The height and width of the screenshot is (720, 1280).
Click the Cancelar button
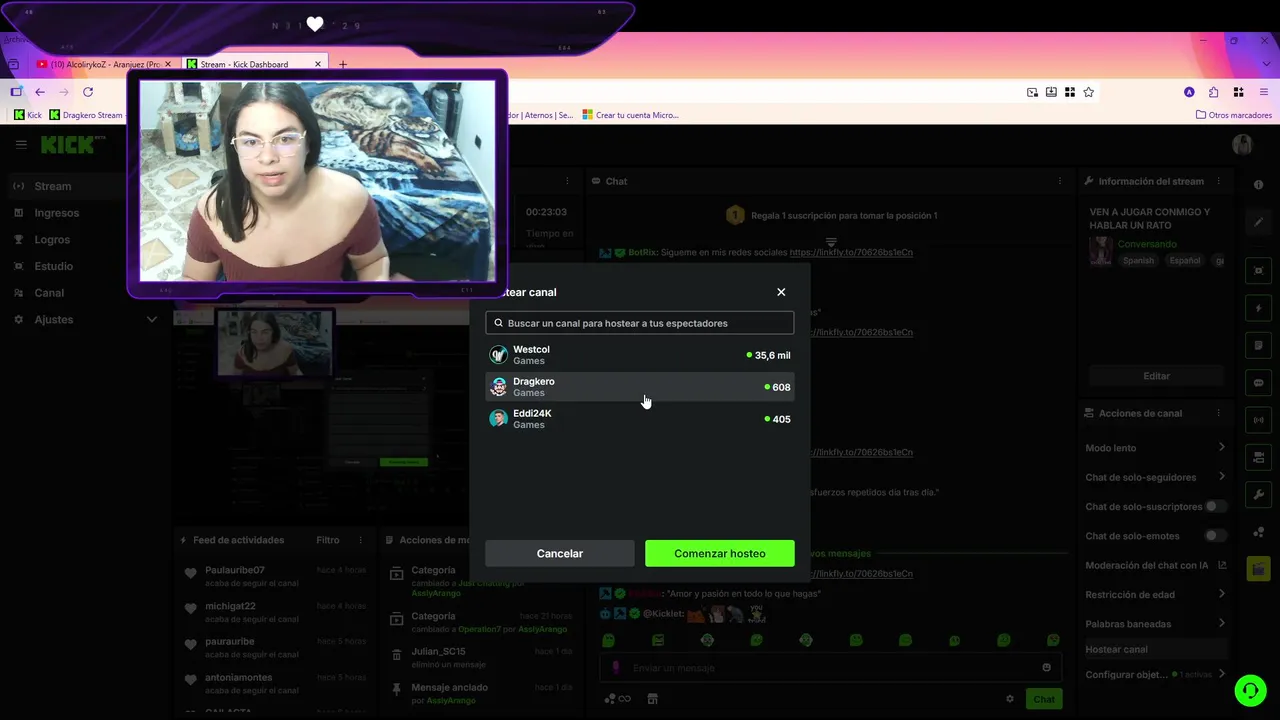click(560, 553)
